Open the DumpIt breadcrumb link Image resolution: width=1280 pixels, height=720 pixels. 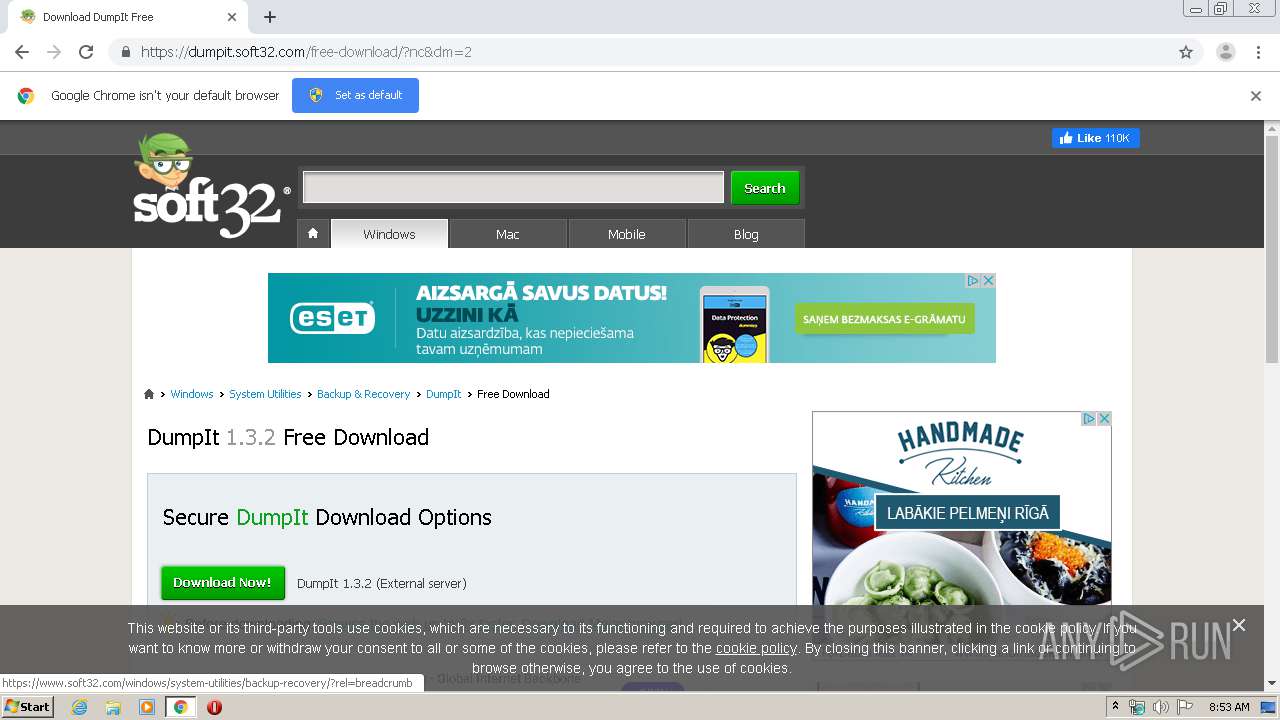pyautogui.click(x=444, y=394)
